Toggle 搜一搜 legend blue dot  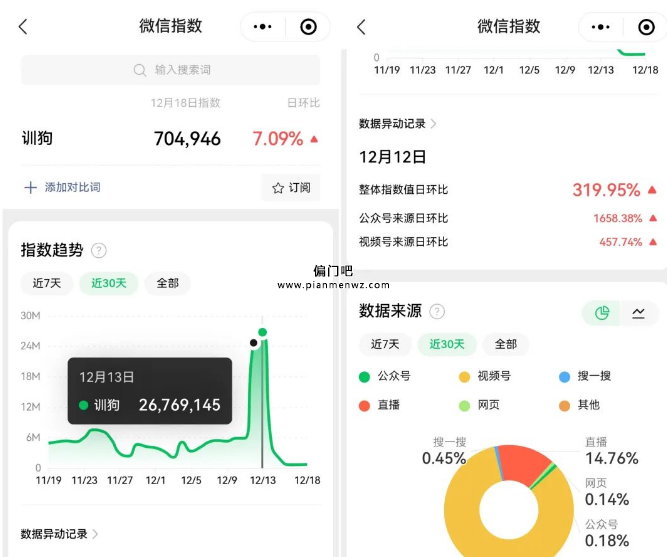(564, 377)
